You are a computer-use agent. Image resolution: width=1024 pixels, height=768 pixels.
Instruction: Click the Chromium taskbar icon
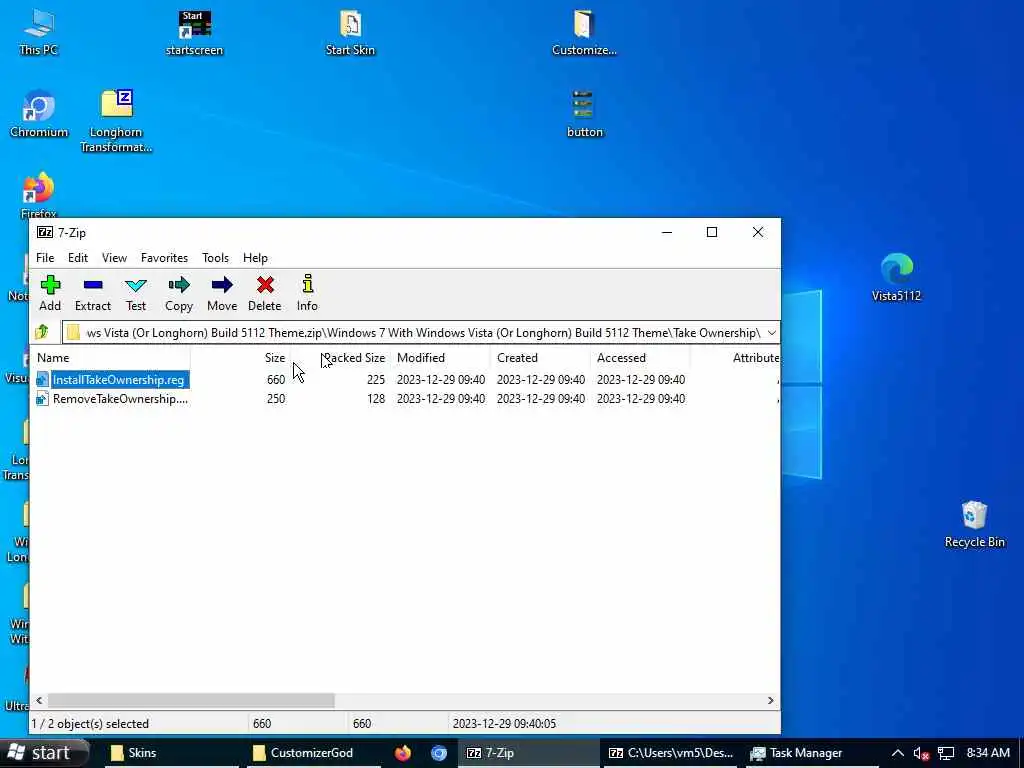(439, 753)
